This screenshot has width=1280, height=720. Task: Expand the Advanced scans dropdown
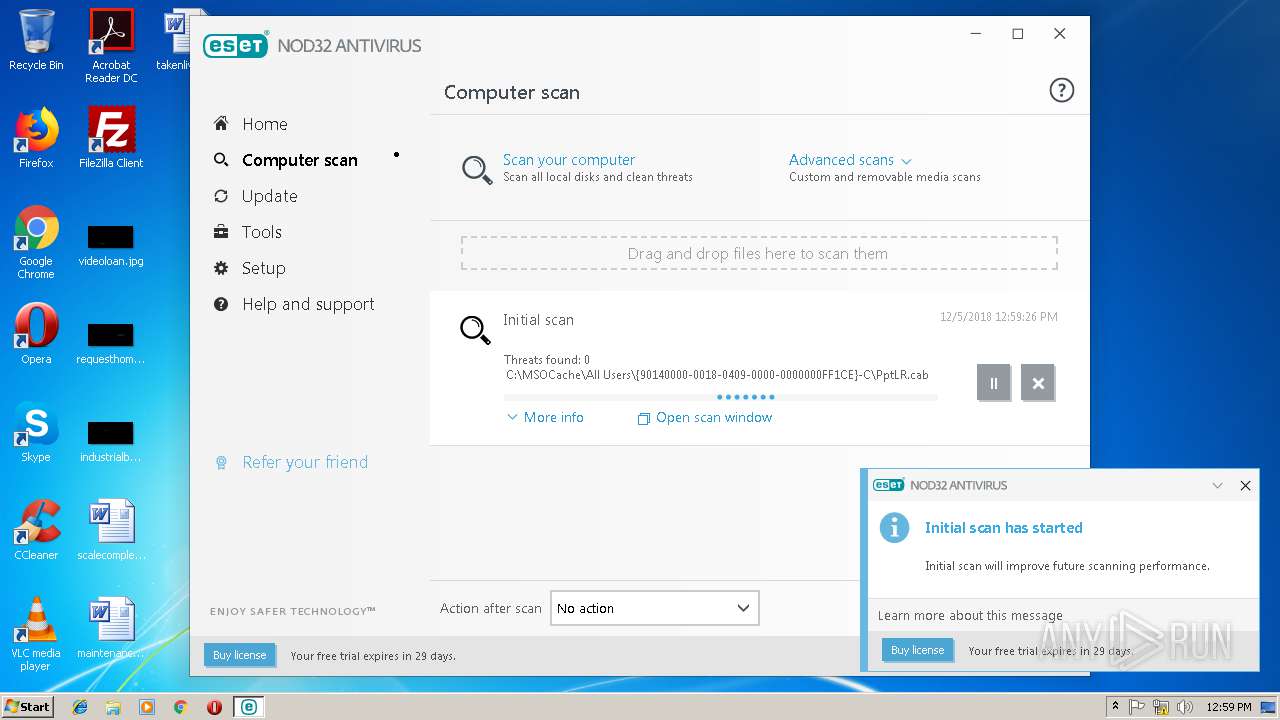[x=850, y=160]
